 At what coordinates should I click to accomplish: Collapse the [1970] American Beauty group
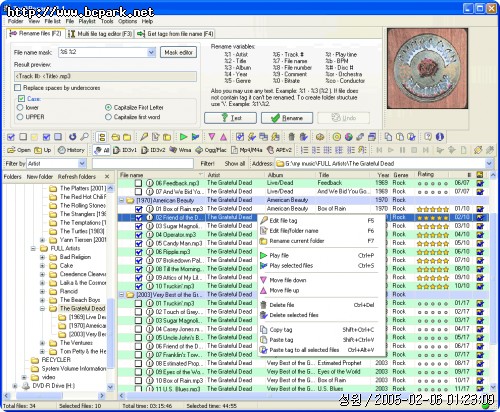(x=122, y=200)
